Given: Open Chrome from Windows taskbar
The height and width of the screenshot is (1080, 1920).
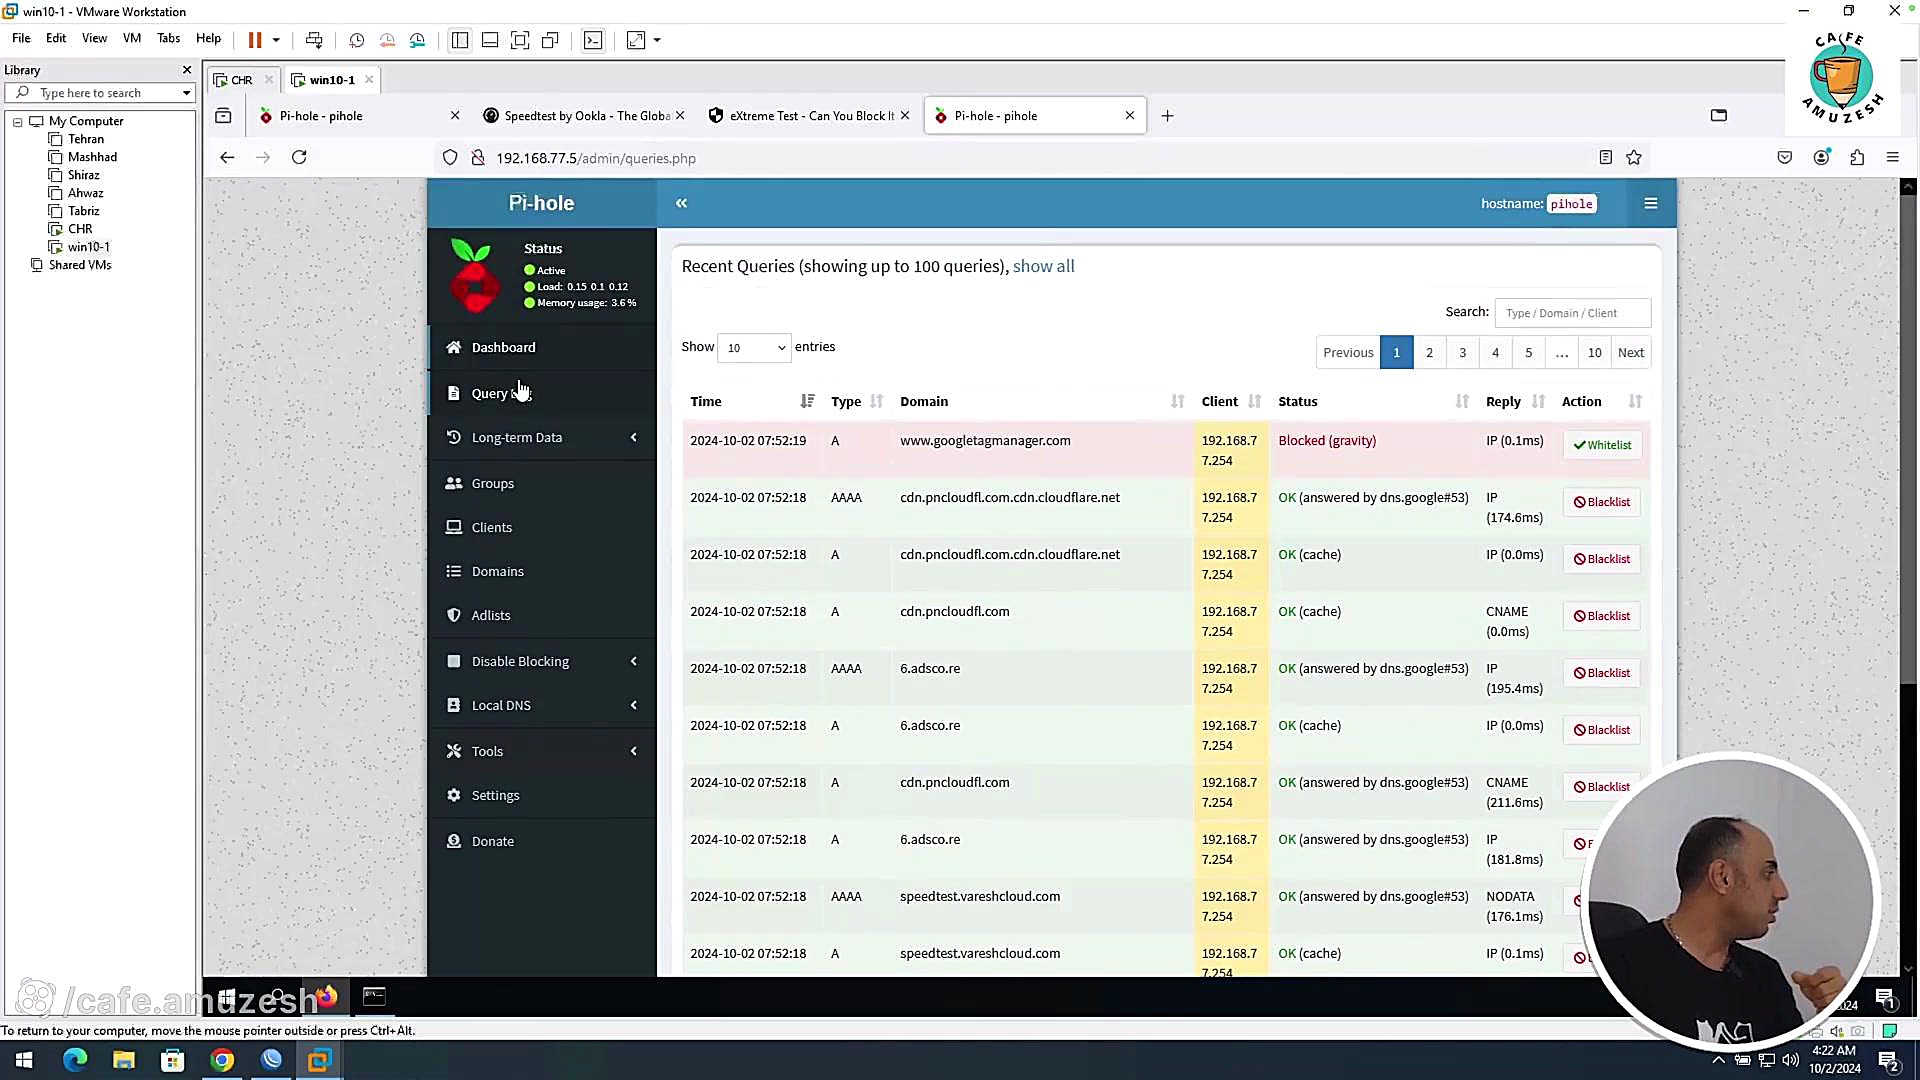Looking at the screenshot, I should pyautogui.click(x=222, y=1060).
